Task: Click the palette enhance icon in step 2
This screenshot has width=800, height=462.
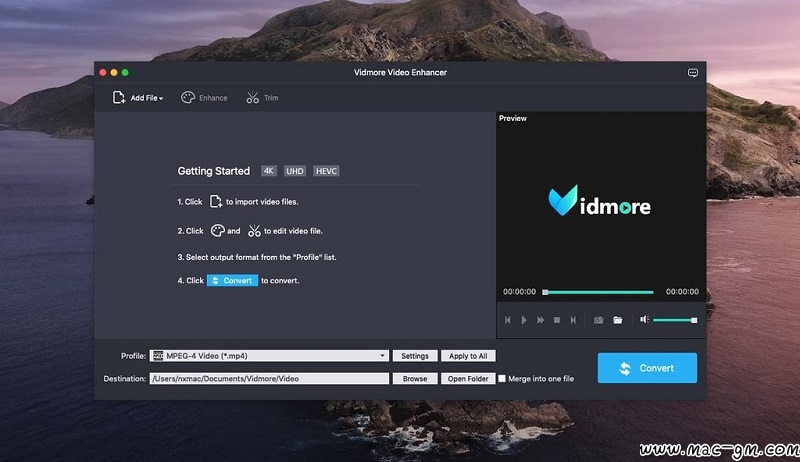Action: pos(218,230)
